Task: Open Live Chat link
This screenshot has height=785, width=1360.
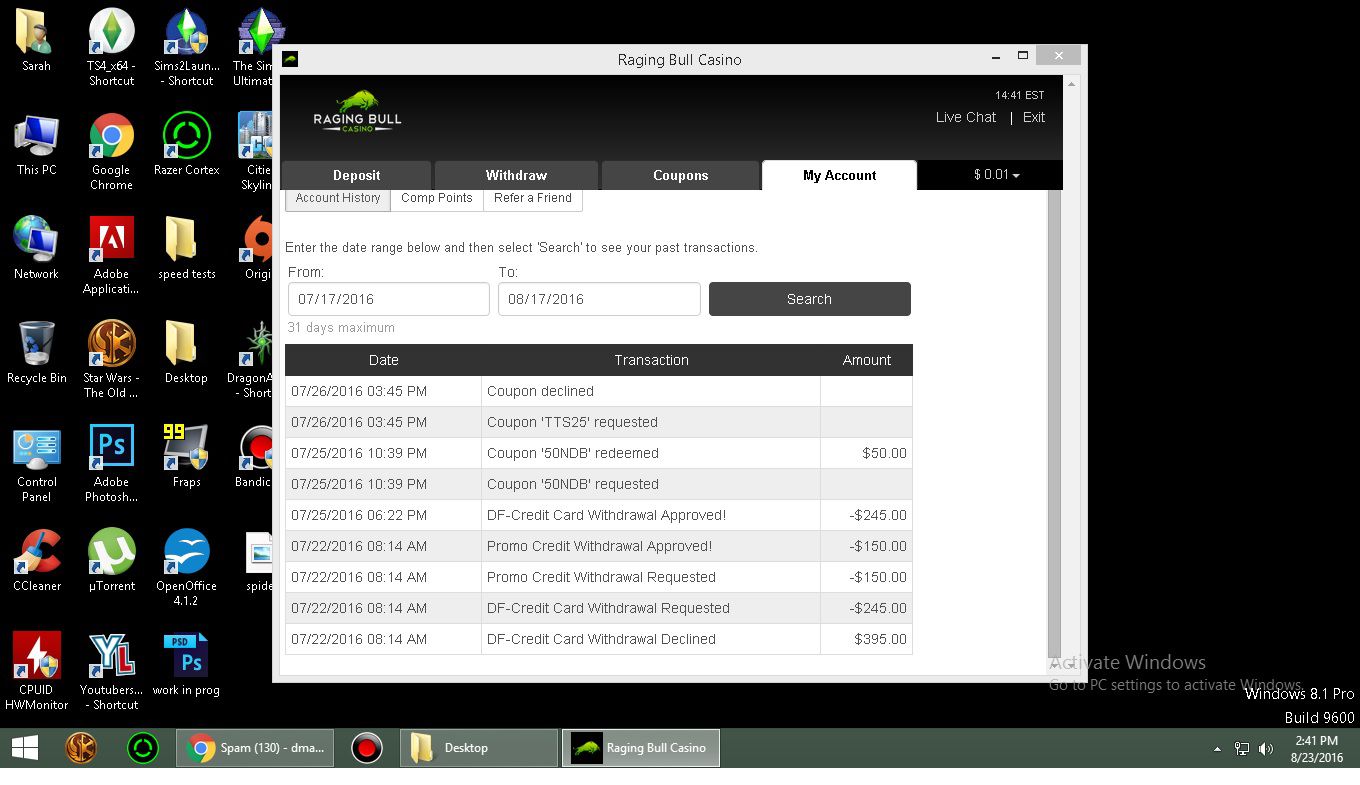Action: [x=966, y=117]
